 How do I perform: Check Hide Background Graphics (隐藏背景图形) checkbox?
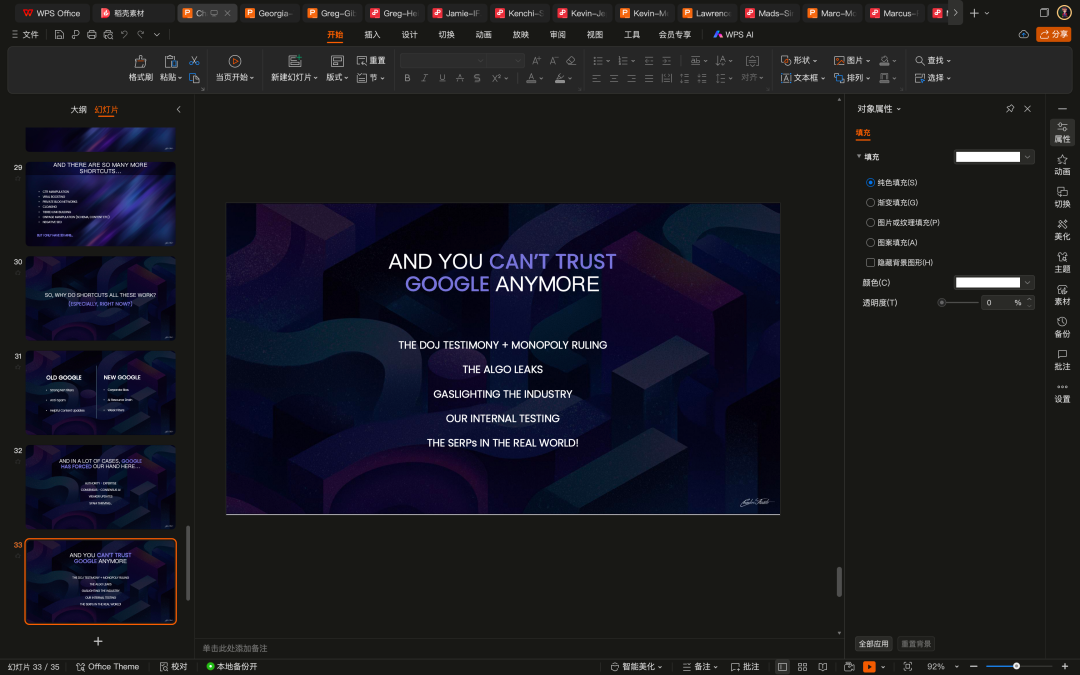(871, 262)
